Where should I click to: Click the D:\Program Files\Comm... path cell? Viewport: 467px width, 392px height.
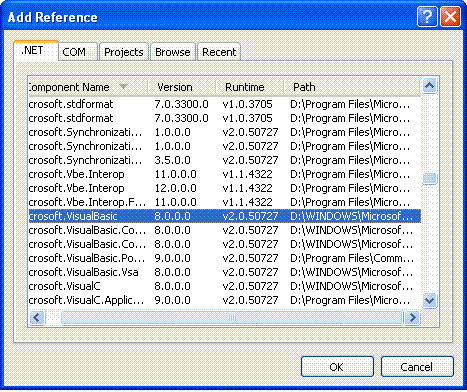[352, 258]
